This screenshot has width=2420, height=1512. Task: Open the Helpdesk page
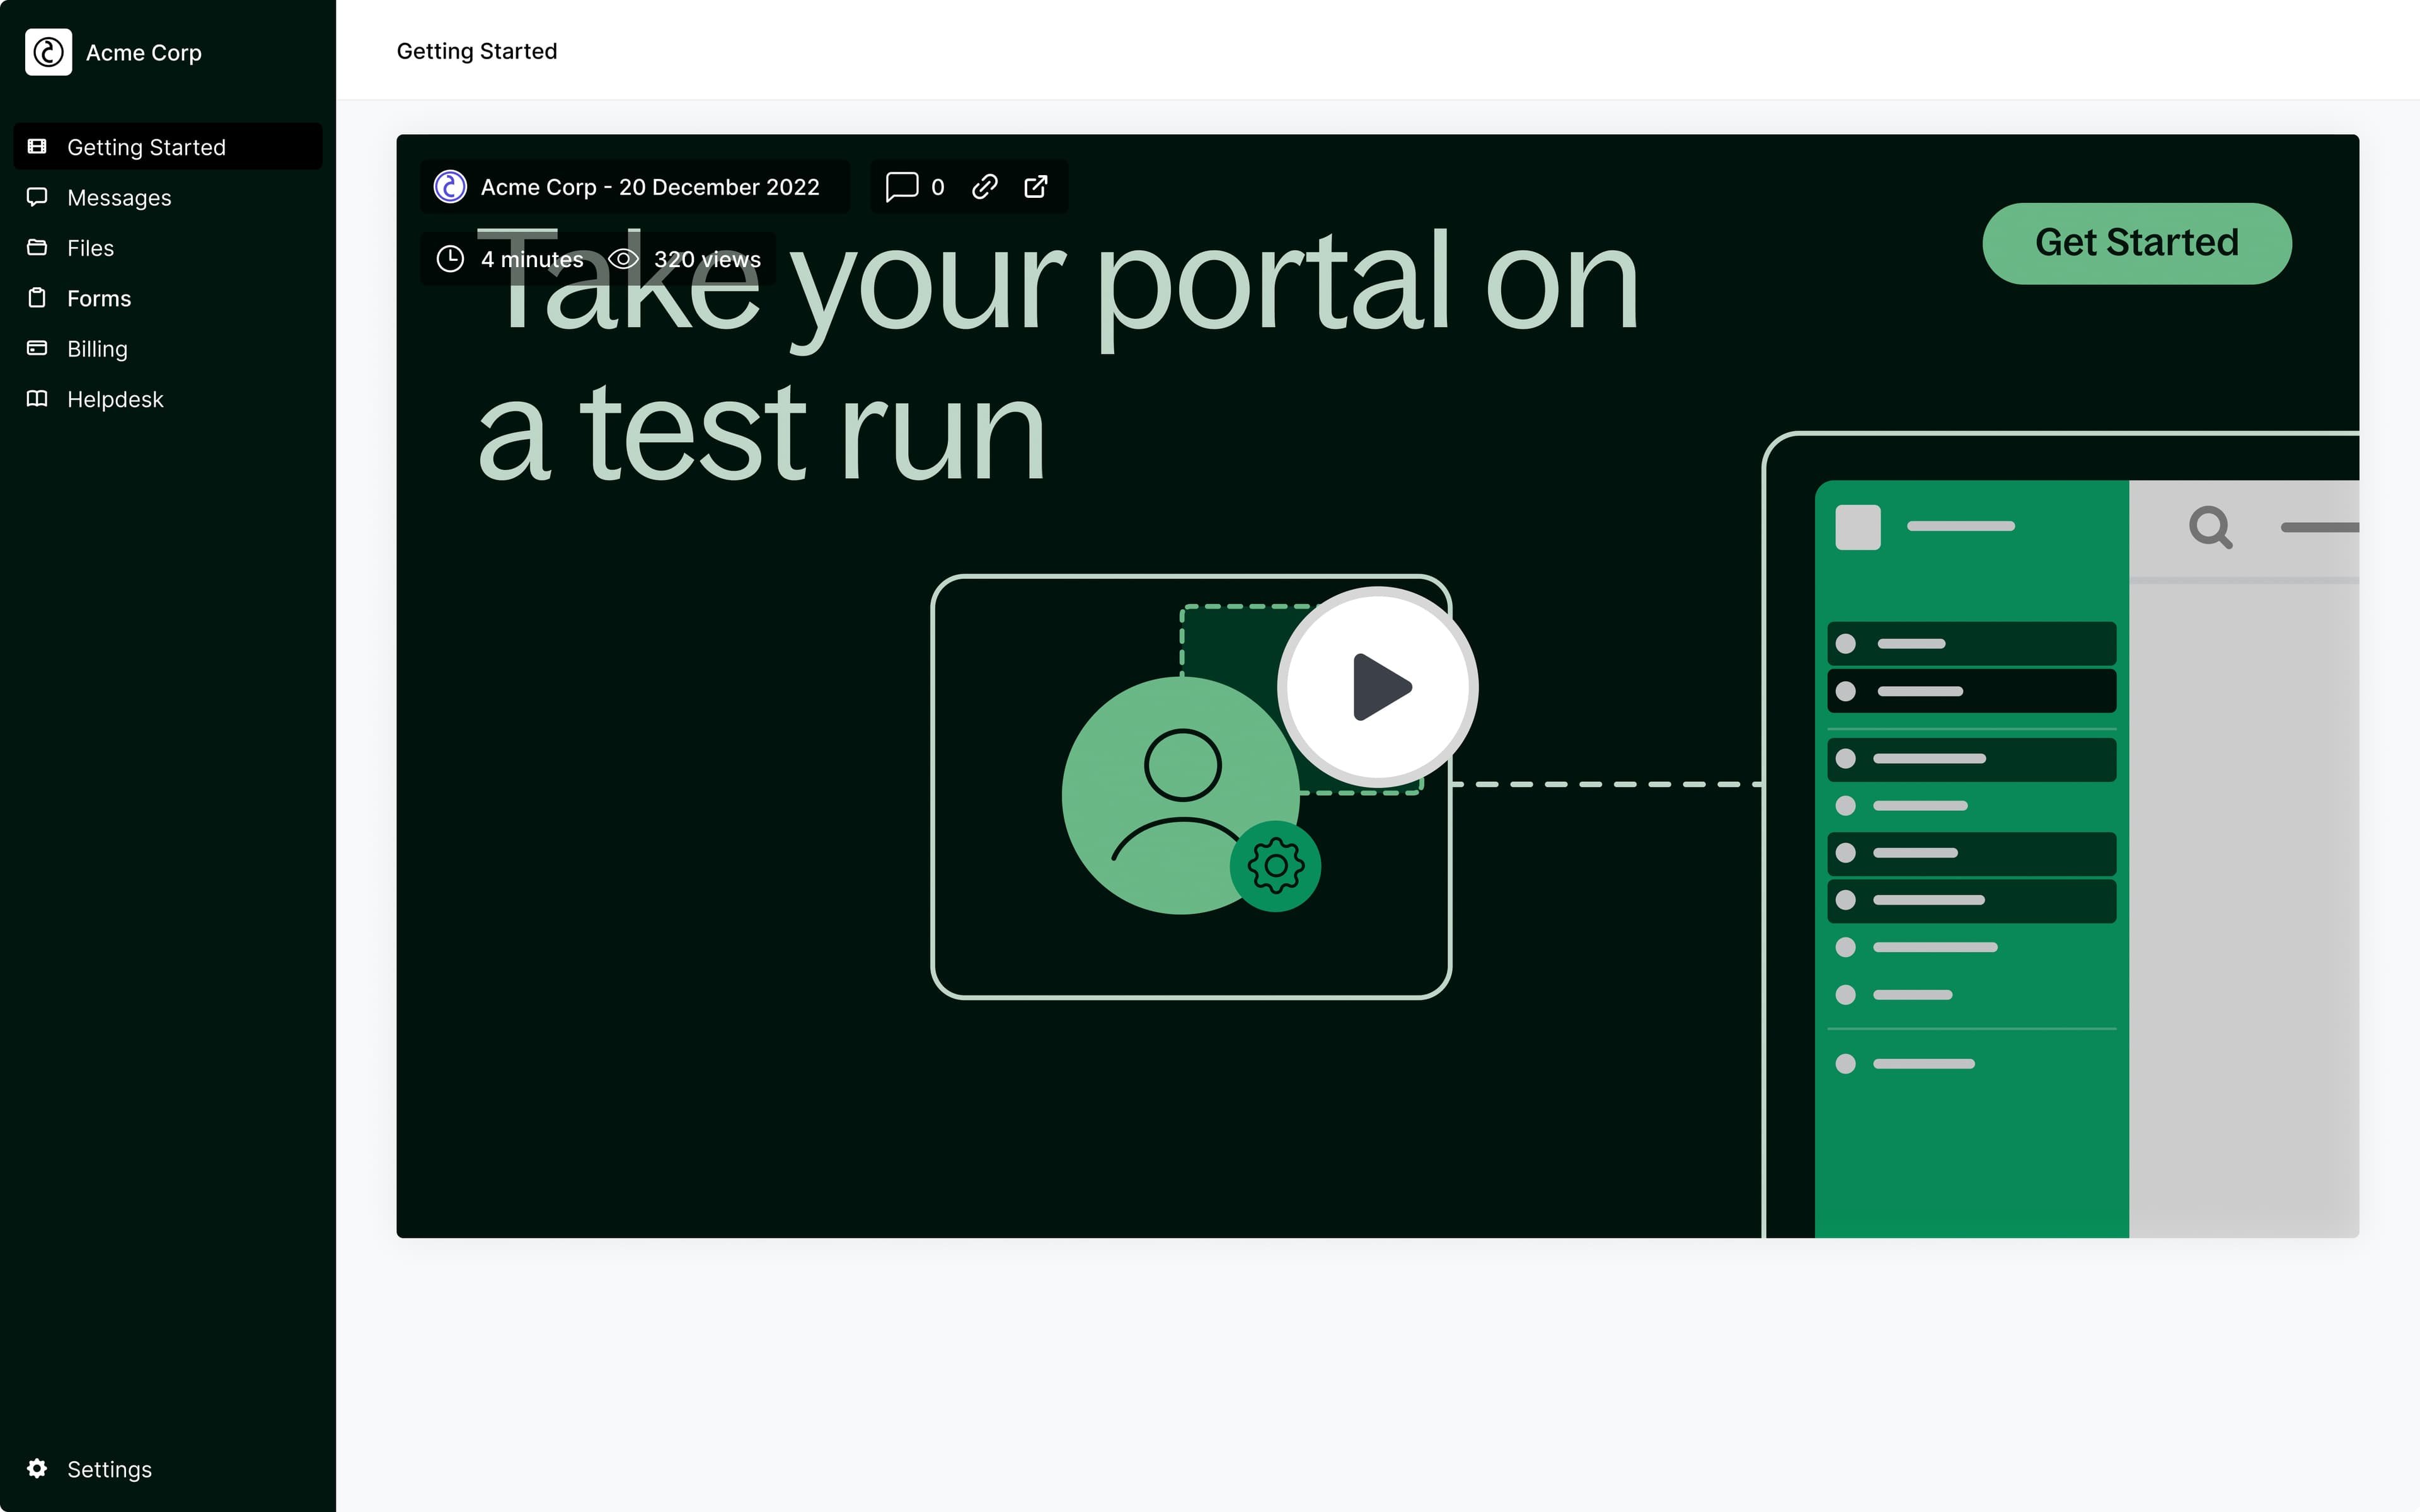[x=115, y=399]
